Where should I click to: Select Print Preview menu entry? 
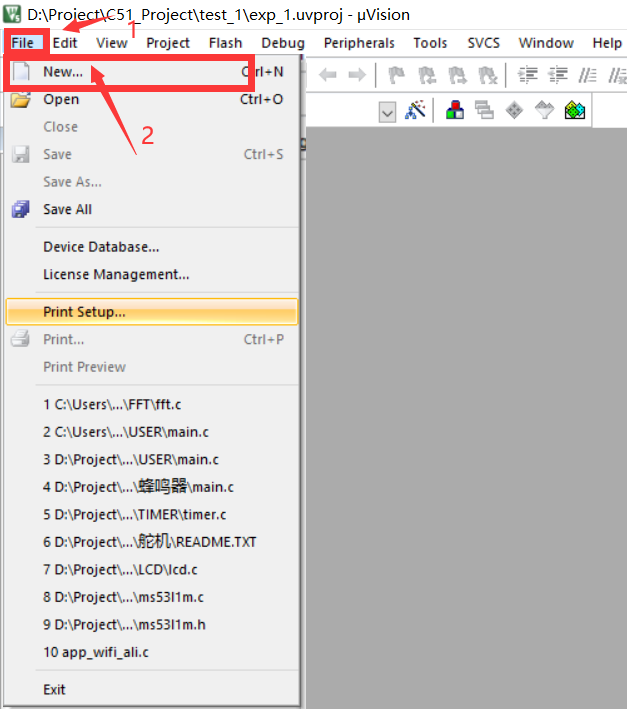point(152,367)
